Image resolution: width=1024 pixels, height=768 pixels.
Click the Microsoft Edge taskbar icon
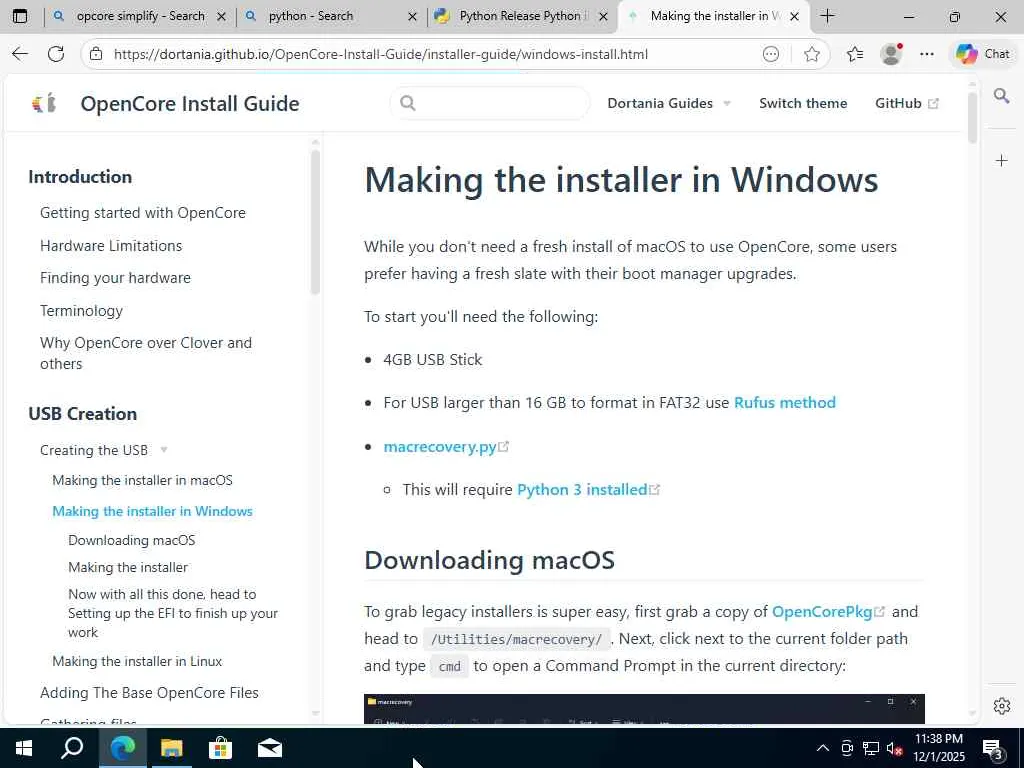(x=122, y=748)
